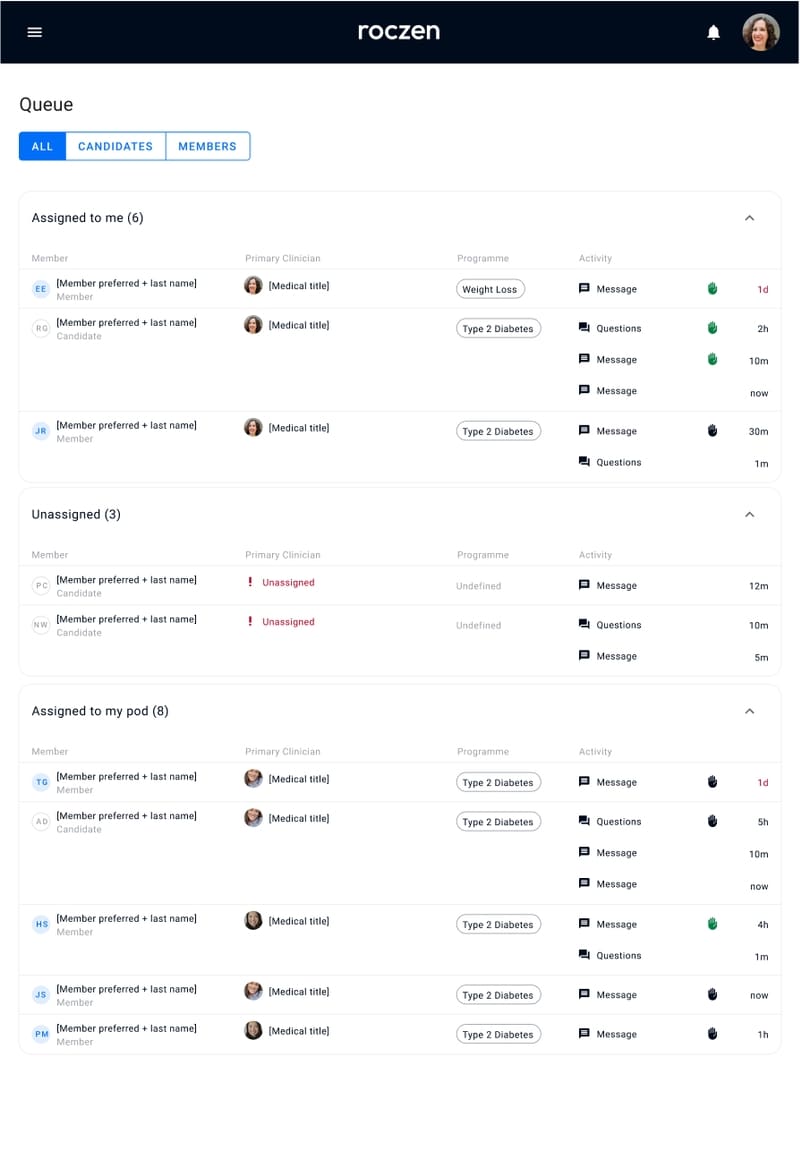Open the user profile avatar
The image size is (800, 1172).
click(x=760, y=32)
